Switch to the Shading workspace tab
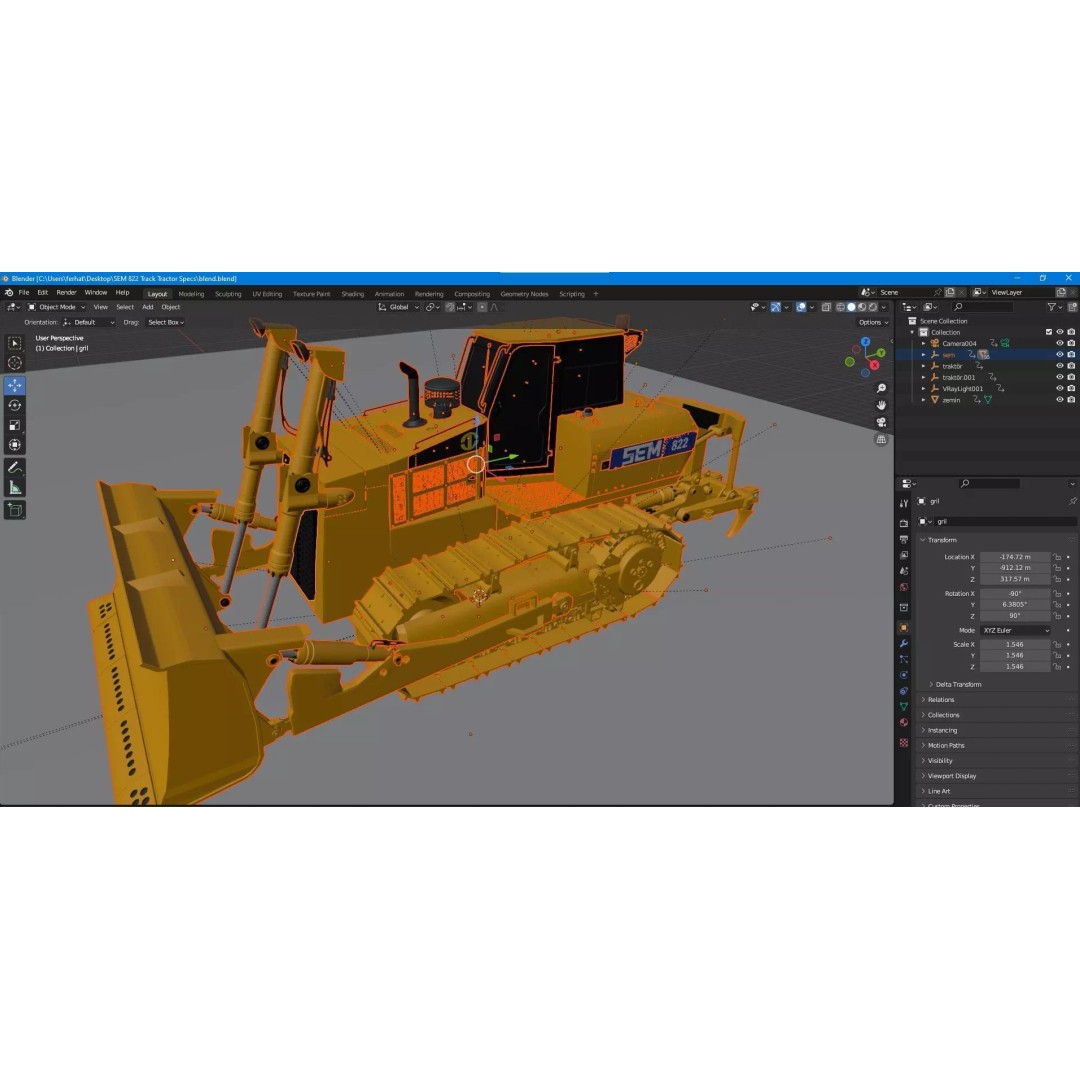The image size is (1080, 1080). tap(353, 294)
